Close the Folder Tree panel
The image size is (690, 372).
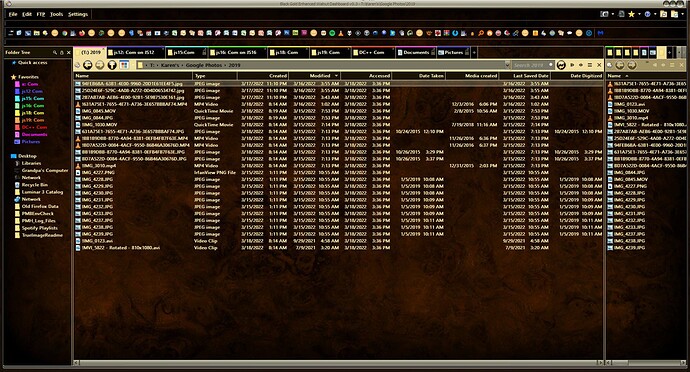69,52
